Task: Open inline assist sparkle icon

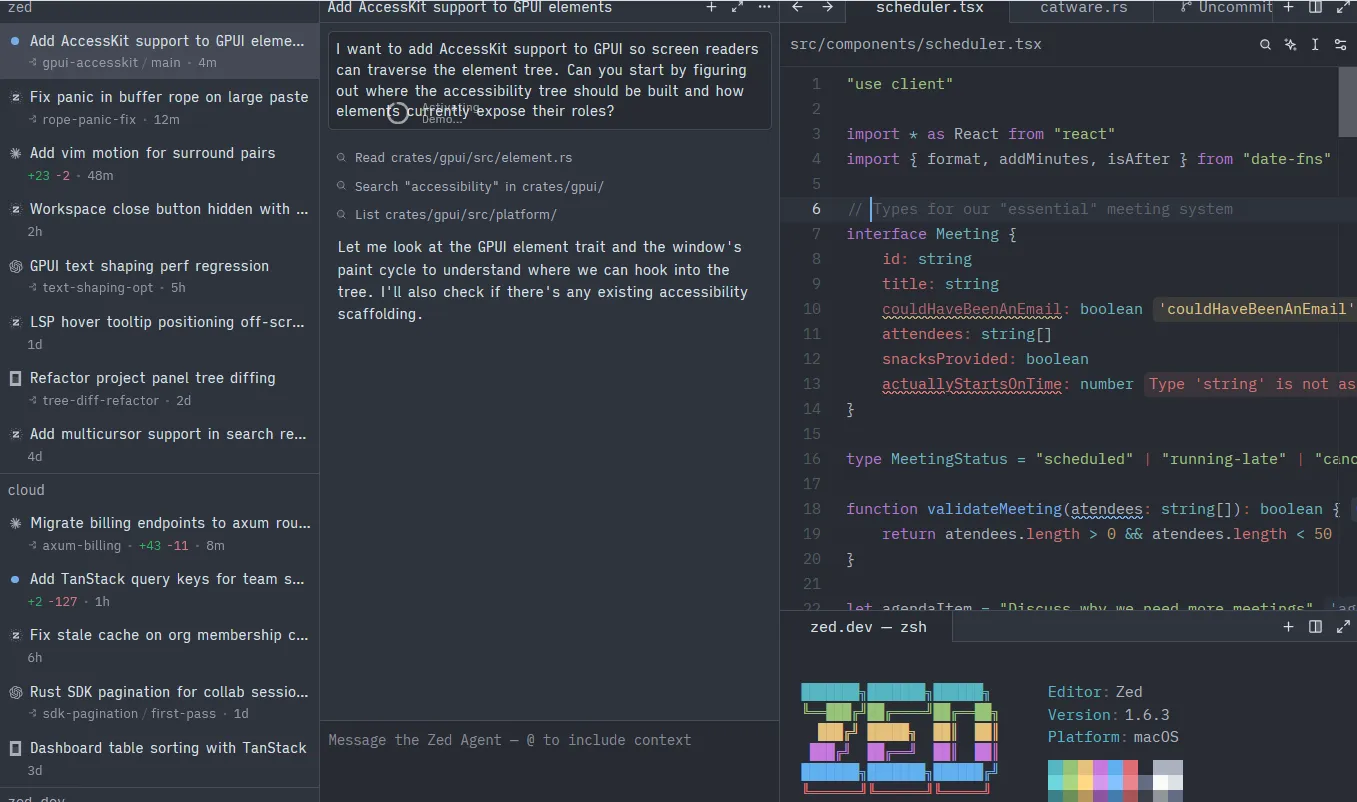Action: (x=1290, y=45)
